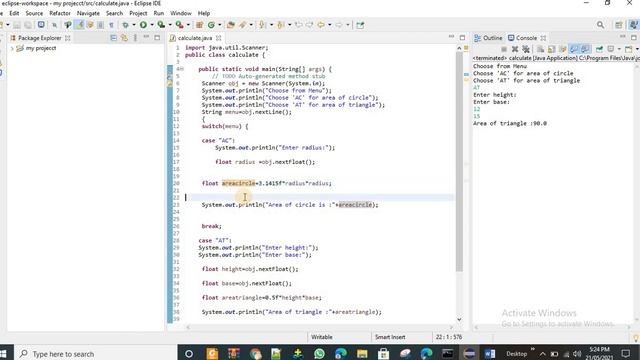Viewport: 640px width, 360px height.
Task: Click the 'Smart Insert' status field
Action: (390, 337)
